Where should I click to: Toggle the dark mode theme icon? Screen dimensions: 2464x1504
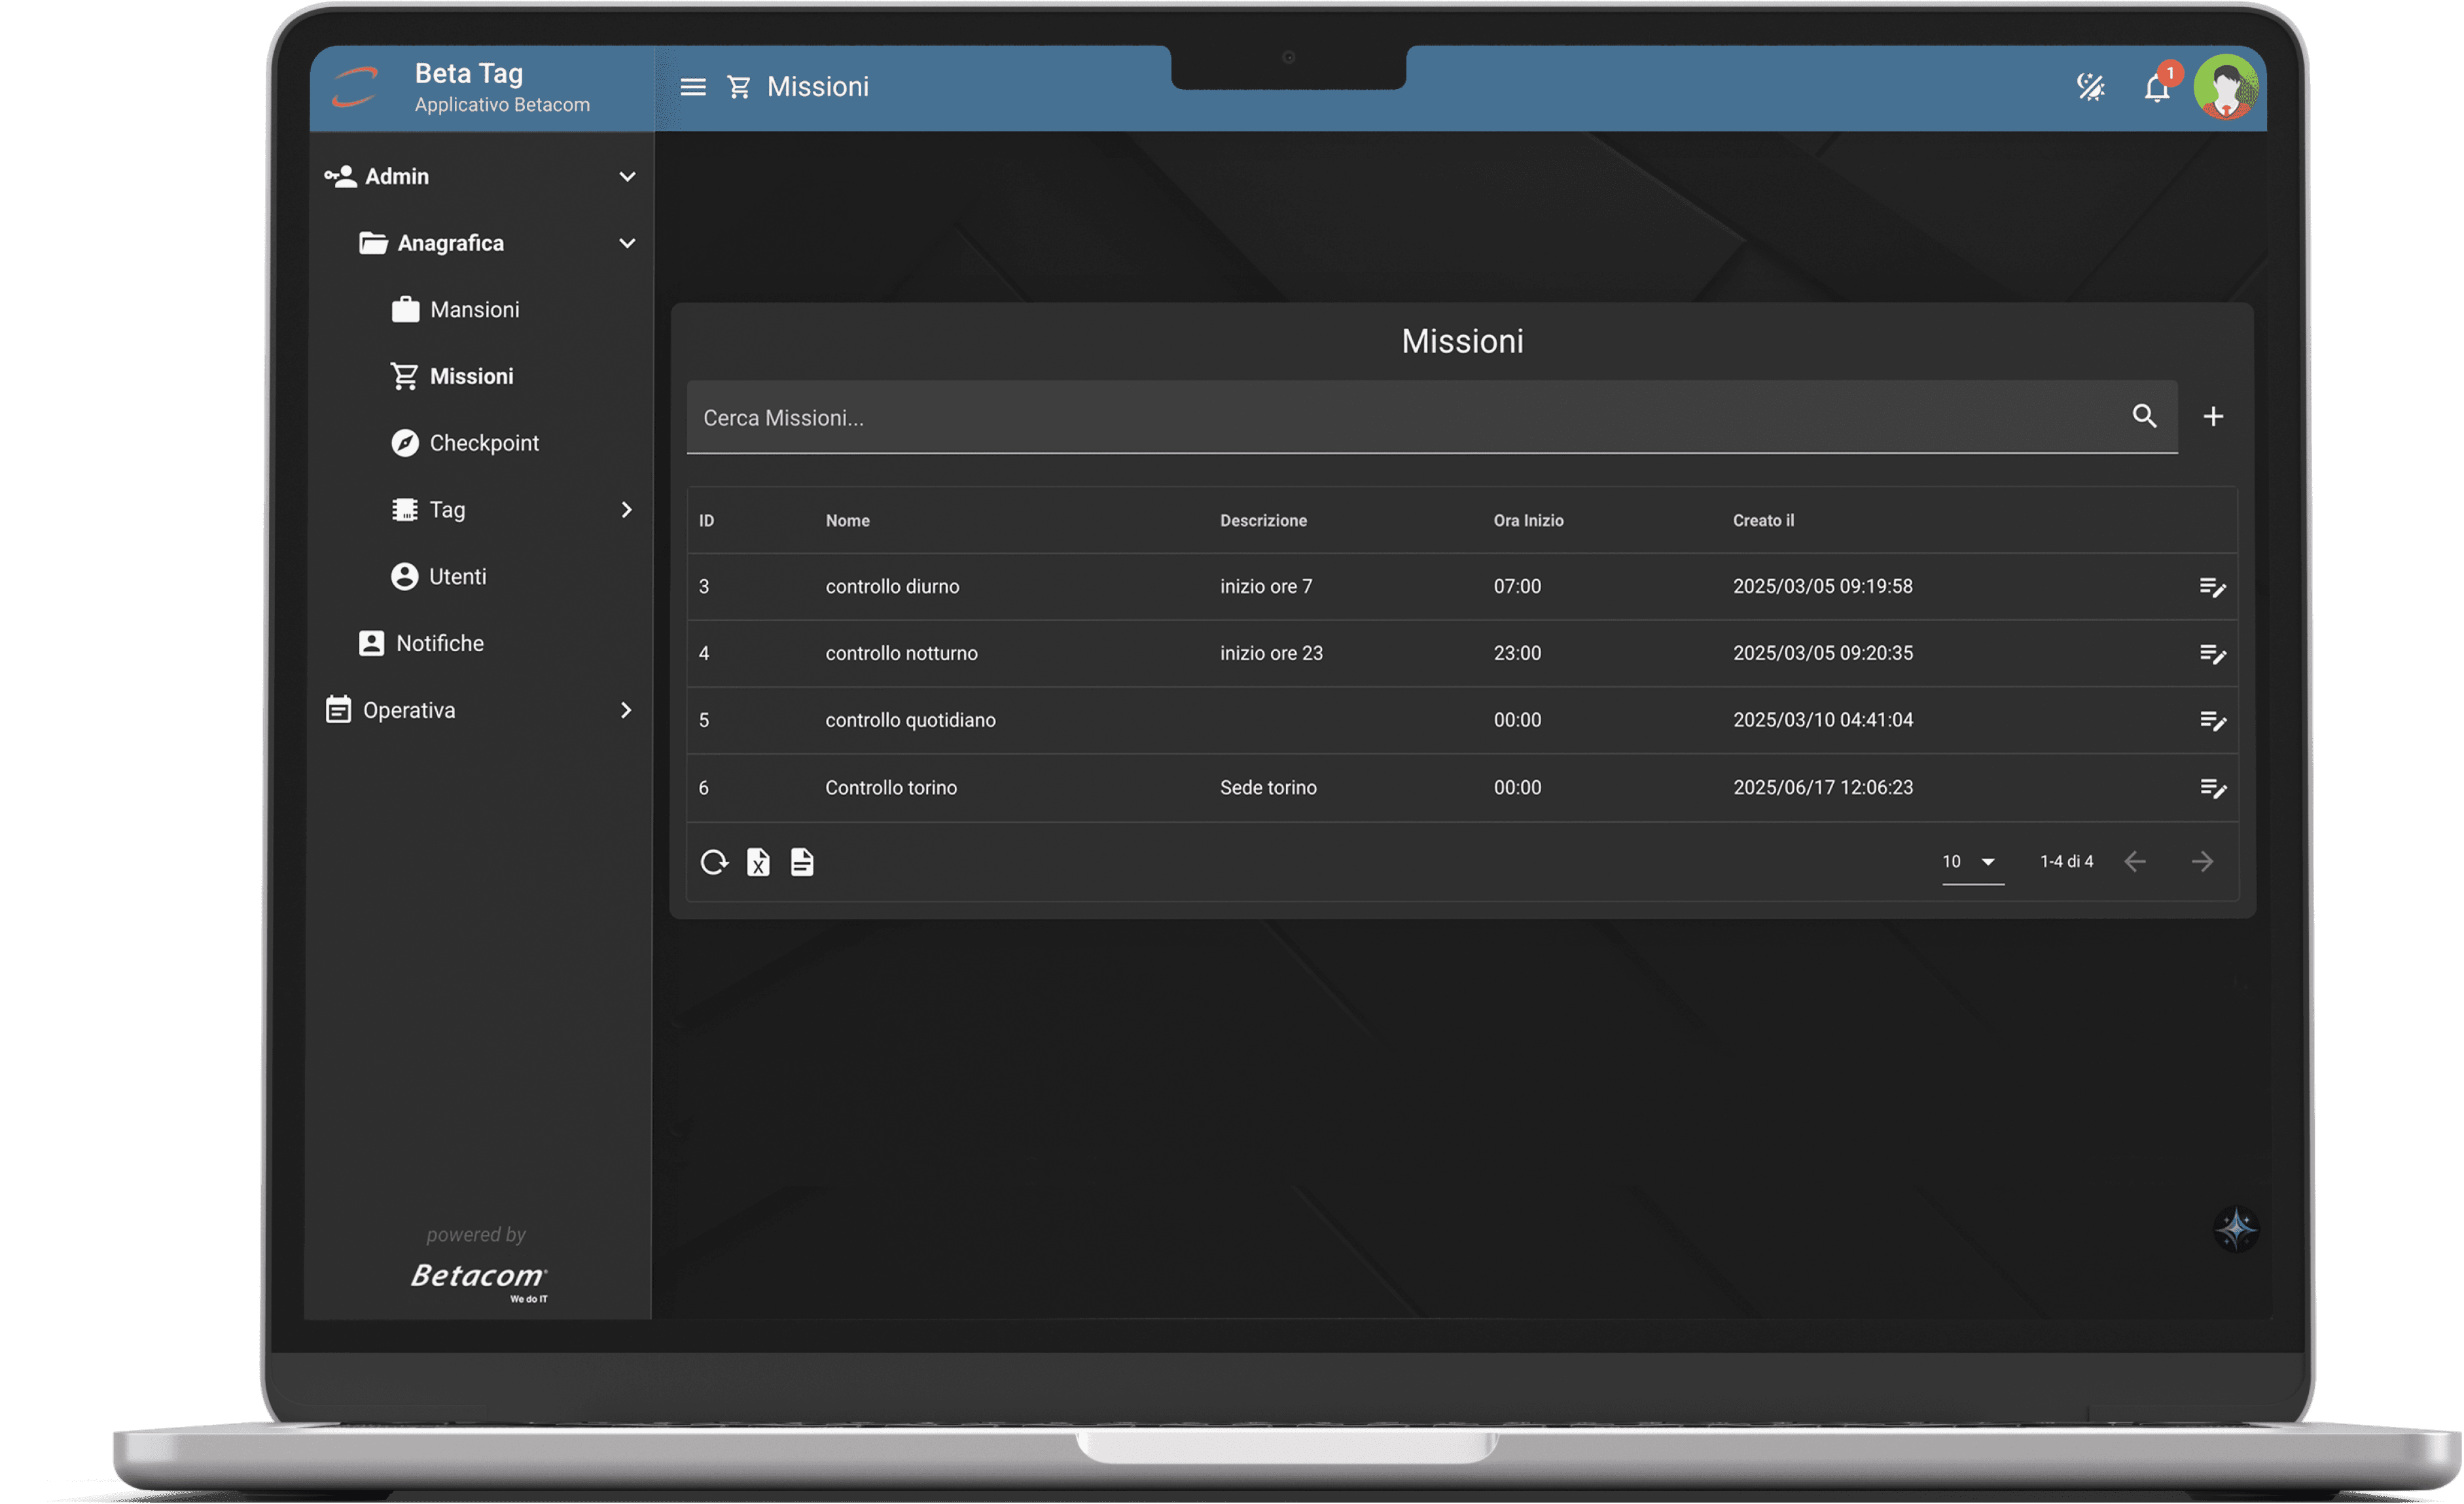tap(2090, 87)
